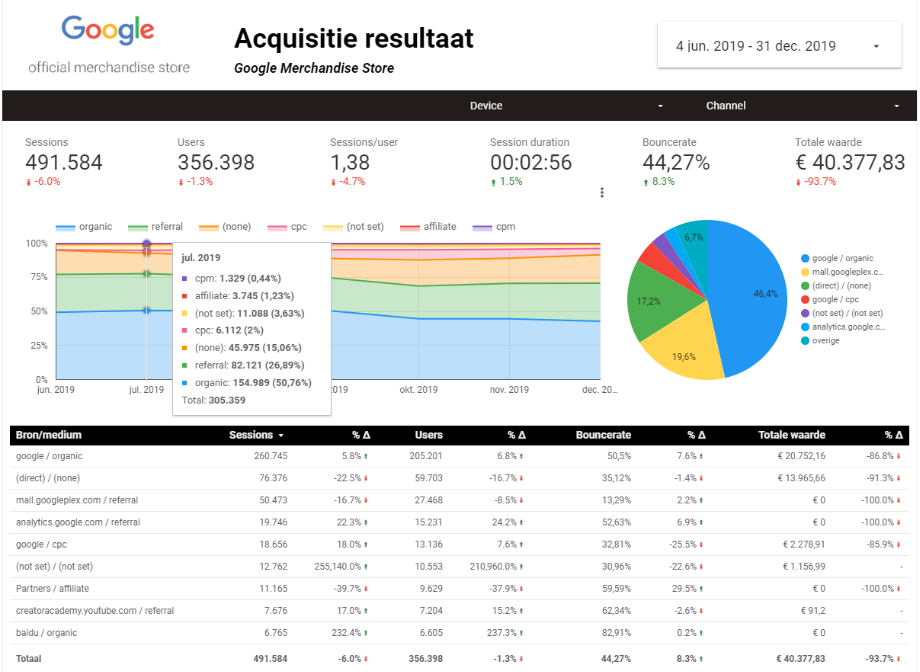Click the green referral data point marker
The width and height of the screenshot is (920, 672).
coord(147,273)
